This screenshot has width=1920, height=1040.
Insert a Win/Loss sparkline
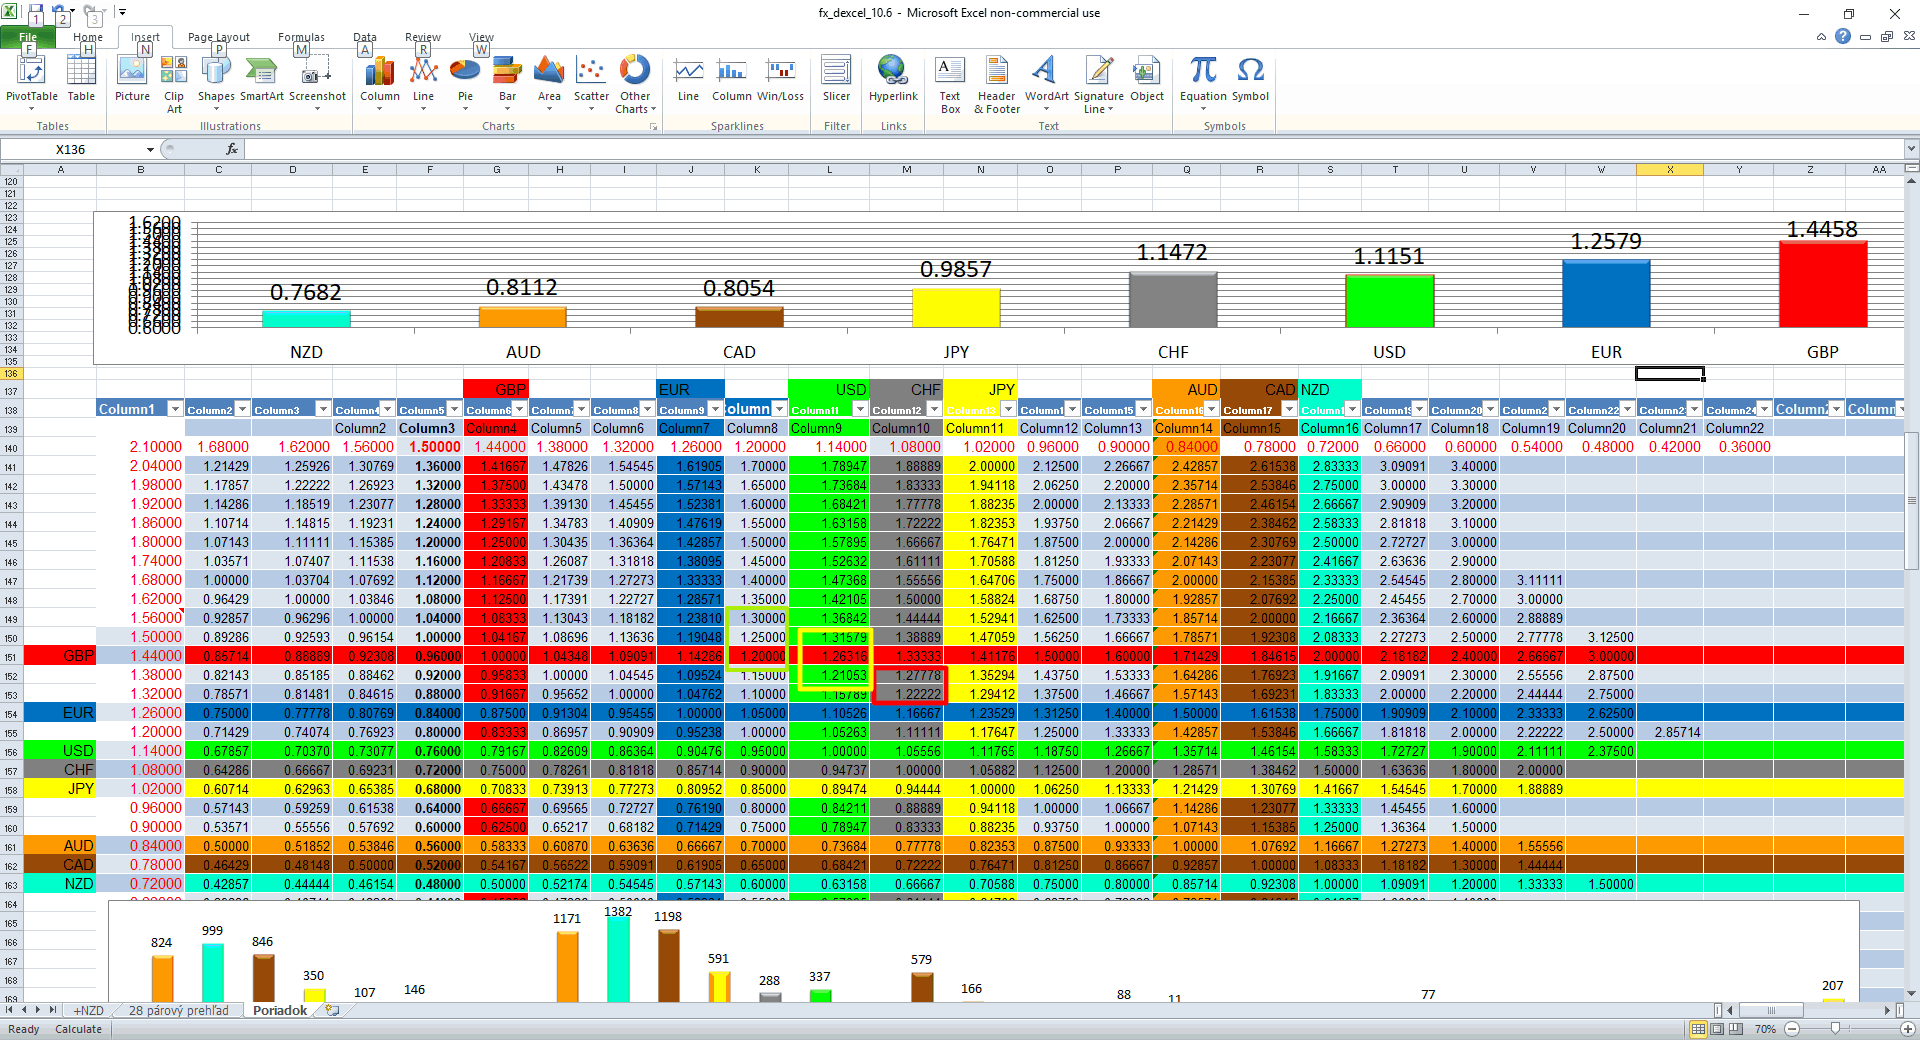tap(780, 80)
